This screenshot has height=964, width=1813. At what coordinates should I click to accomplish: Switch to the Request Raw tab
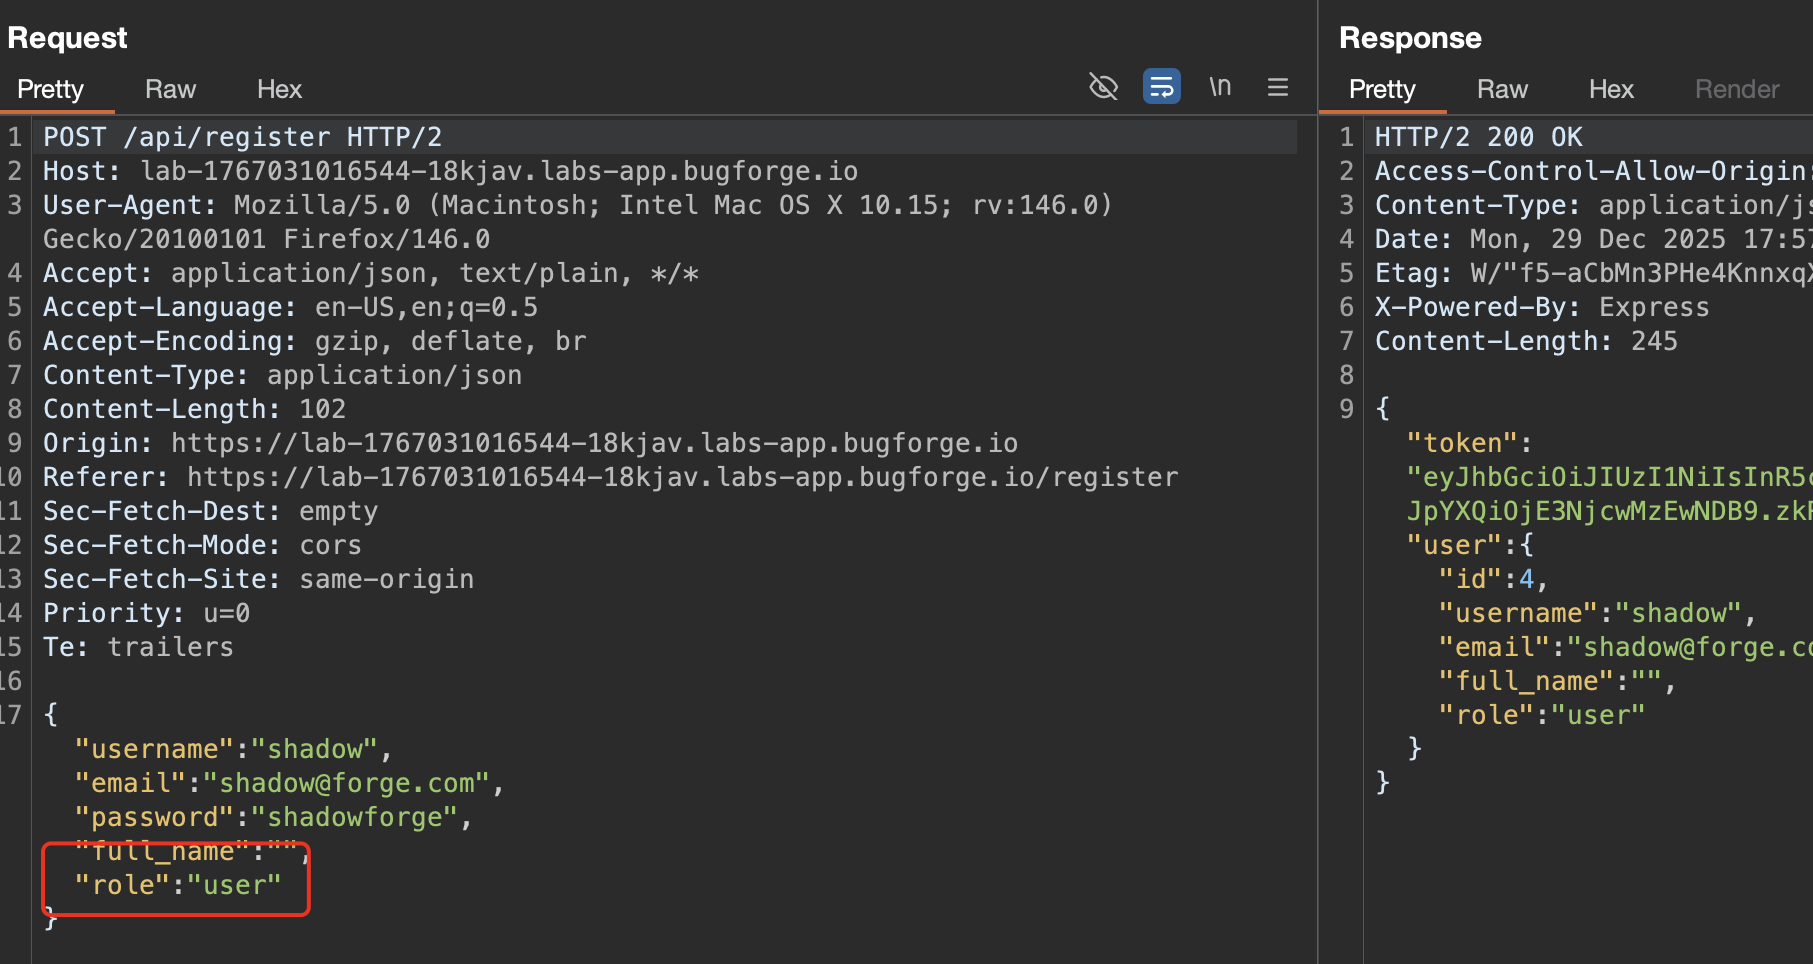(x=170, y=90)
